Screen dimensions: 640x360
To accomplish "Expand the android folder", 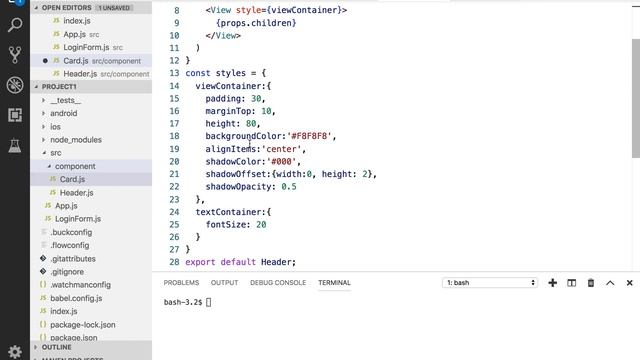I will [64, 113].
